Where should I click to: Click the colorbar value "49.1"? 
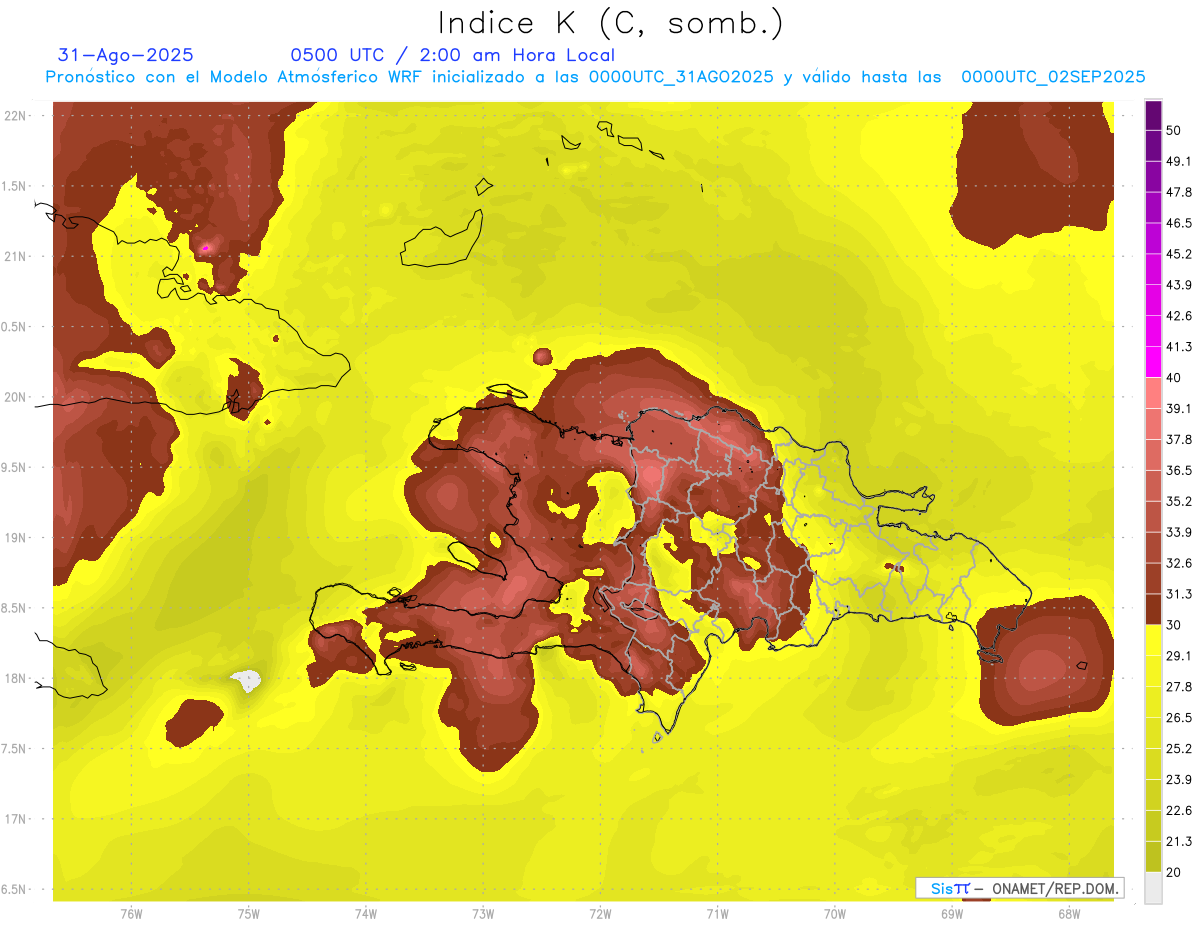(1179, 161)
